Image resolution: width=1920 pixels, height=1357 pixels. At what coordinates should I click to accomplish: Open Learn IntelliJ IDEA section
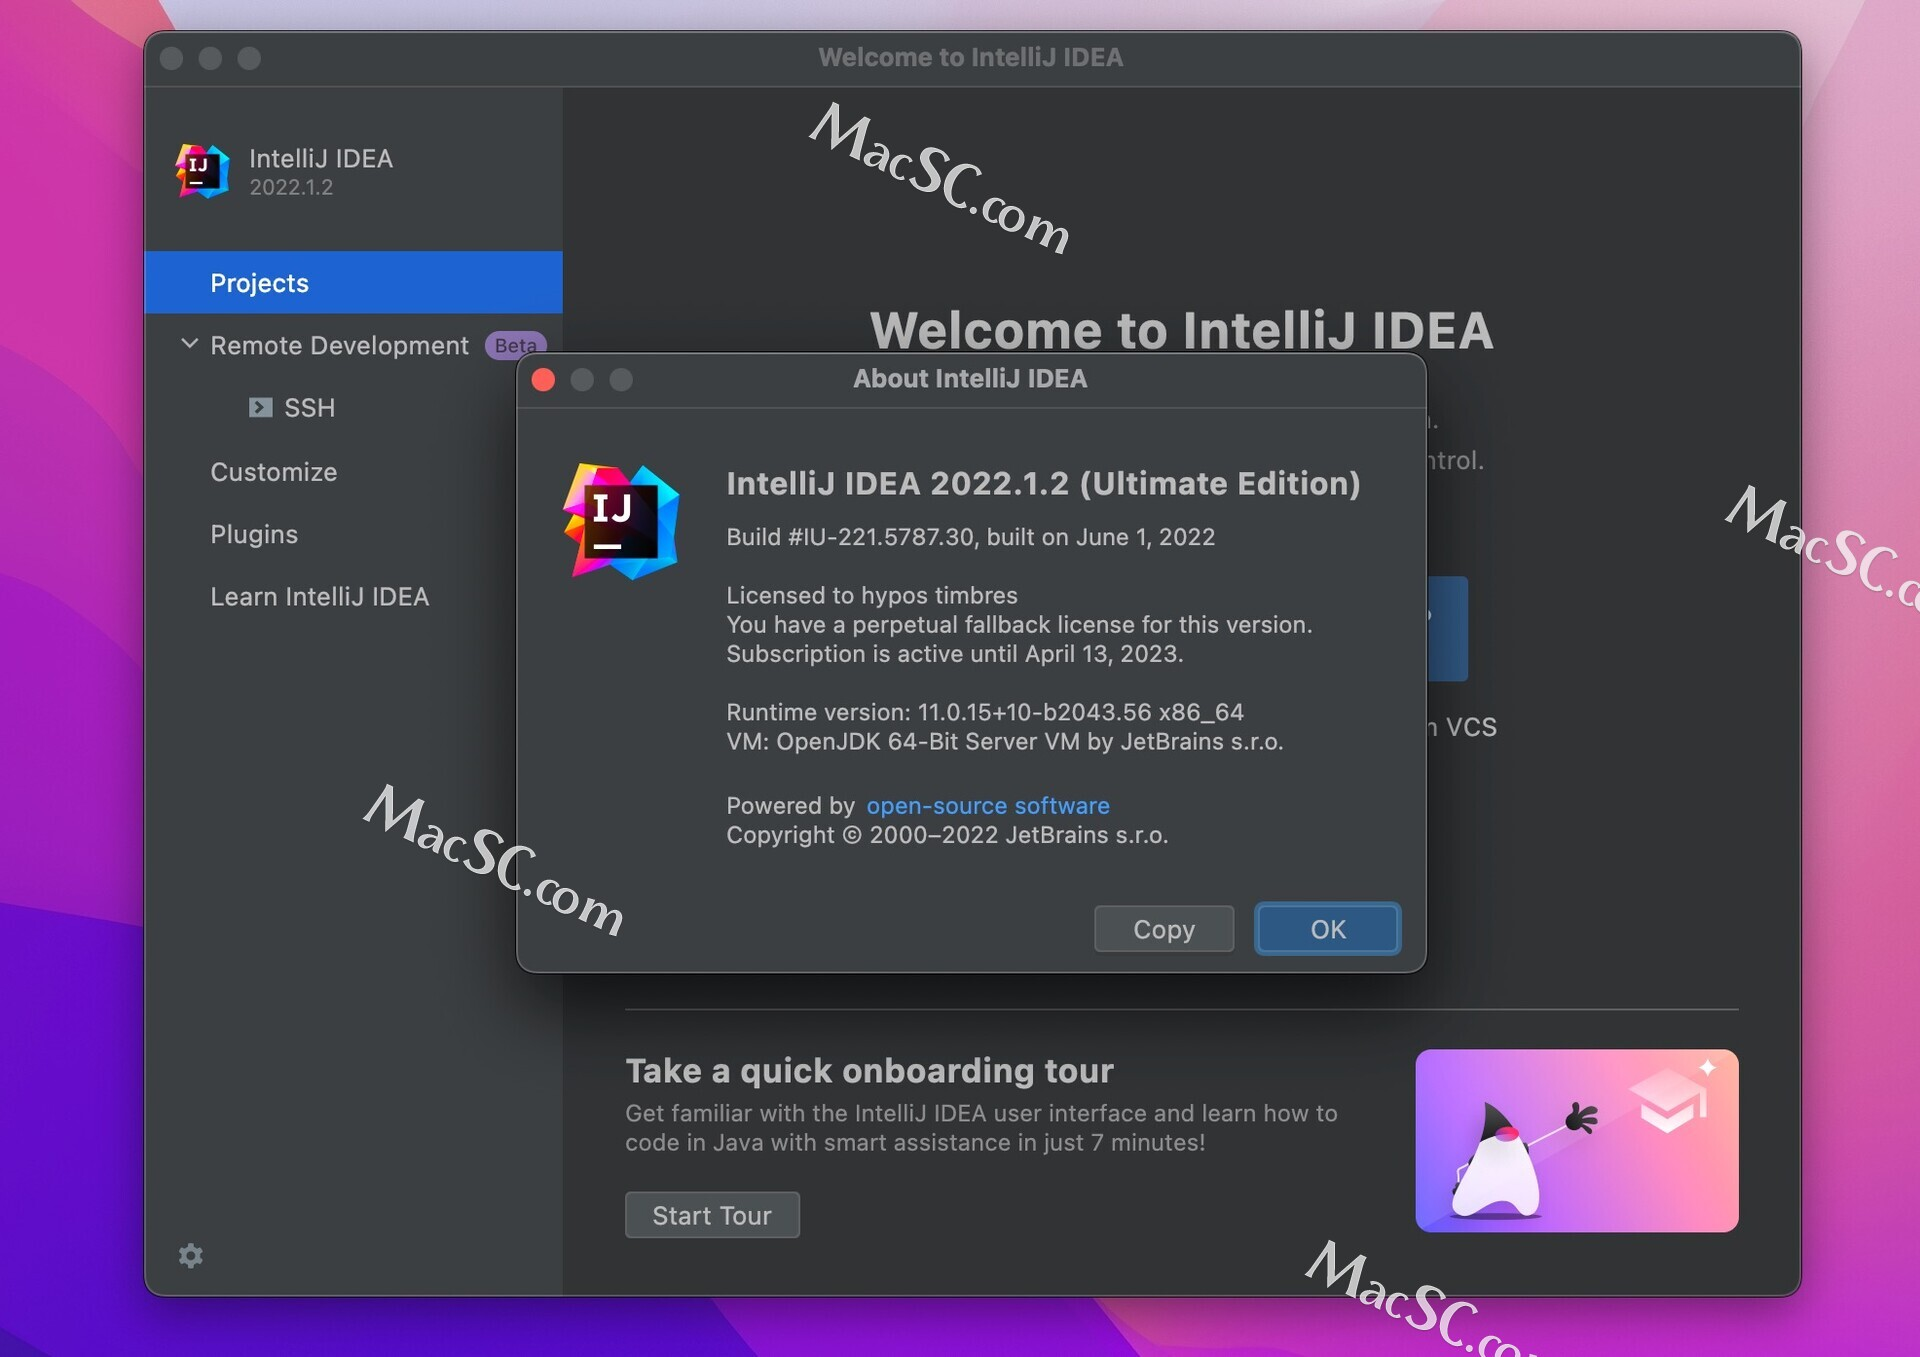319,596
